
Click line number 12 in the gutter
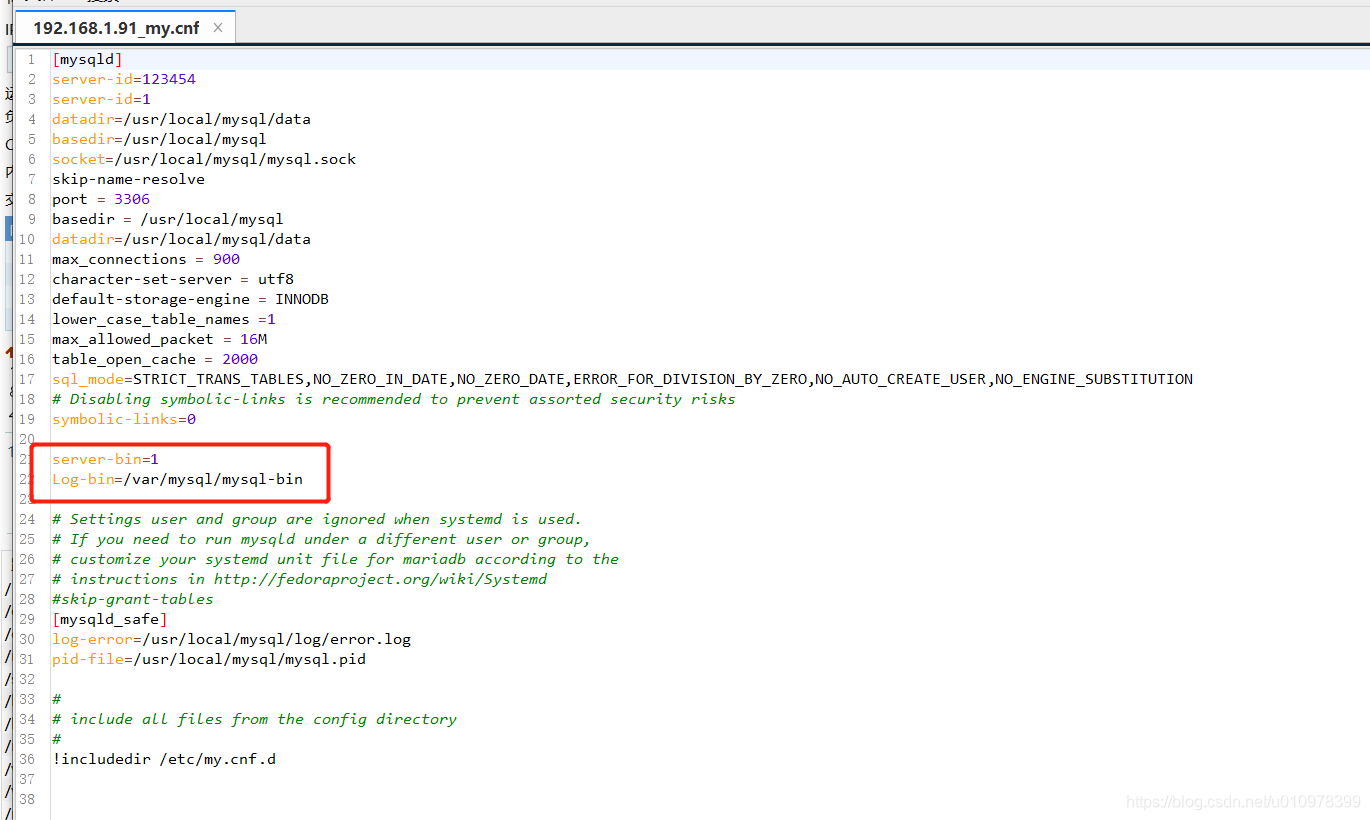pyautogui.click(x=27, y=279)
